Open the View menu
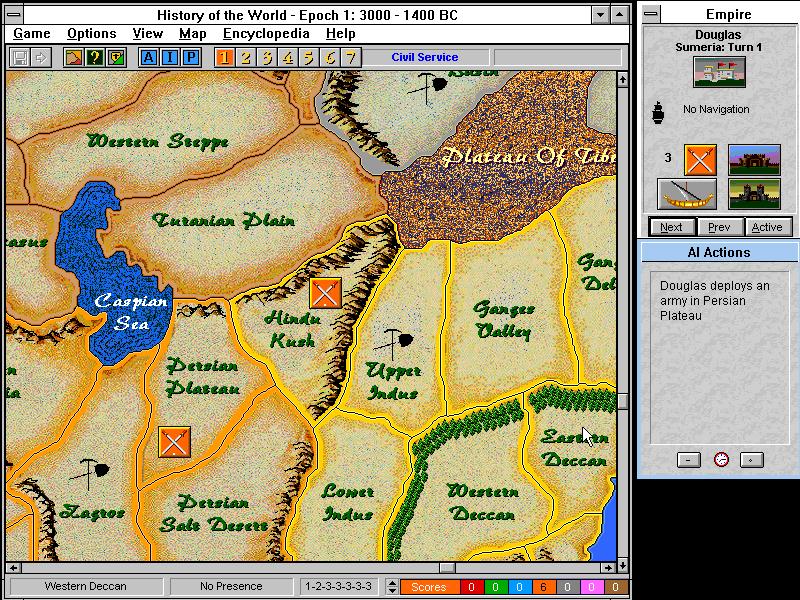This screenshot has width=800, height=600. [x=147, y=34]
